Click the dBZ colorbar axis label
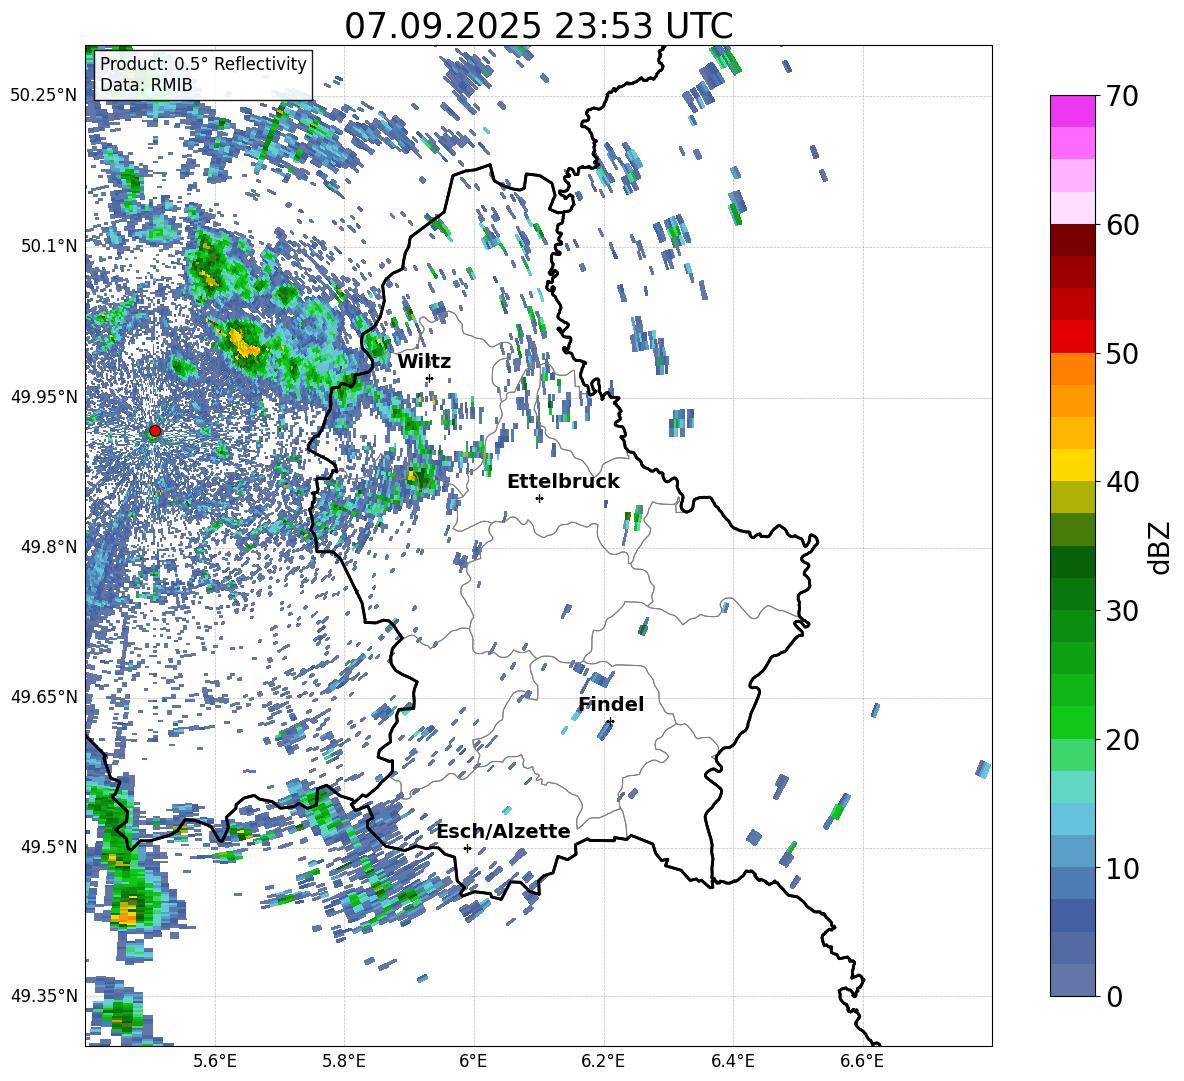The width and height of the screenshot is (1184, 1081). click(x=1161, y=547)
